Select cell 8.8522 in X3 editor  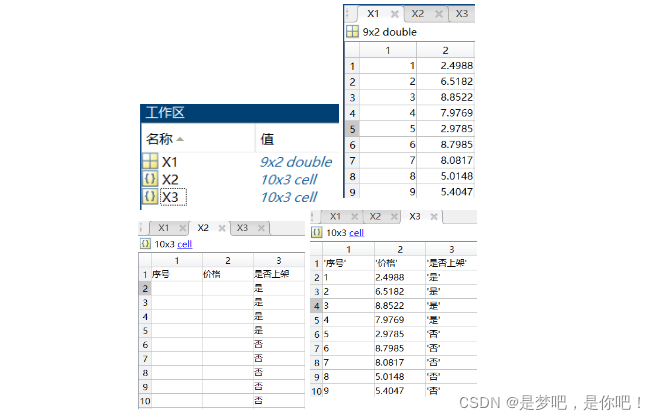[x=400, y=306]
